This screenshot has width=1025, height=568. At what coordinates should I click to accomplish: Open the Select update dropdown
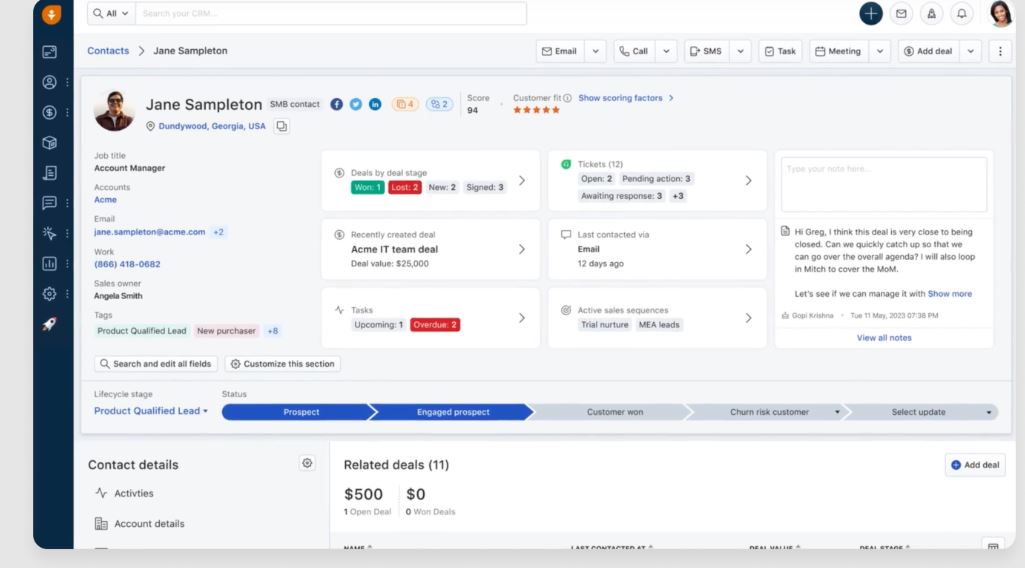click(989, 412)
